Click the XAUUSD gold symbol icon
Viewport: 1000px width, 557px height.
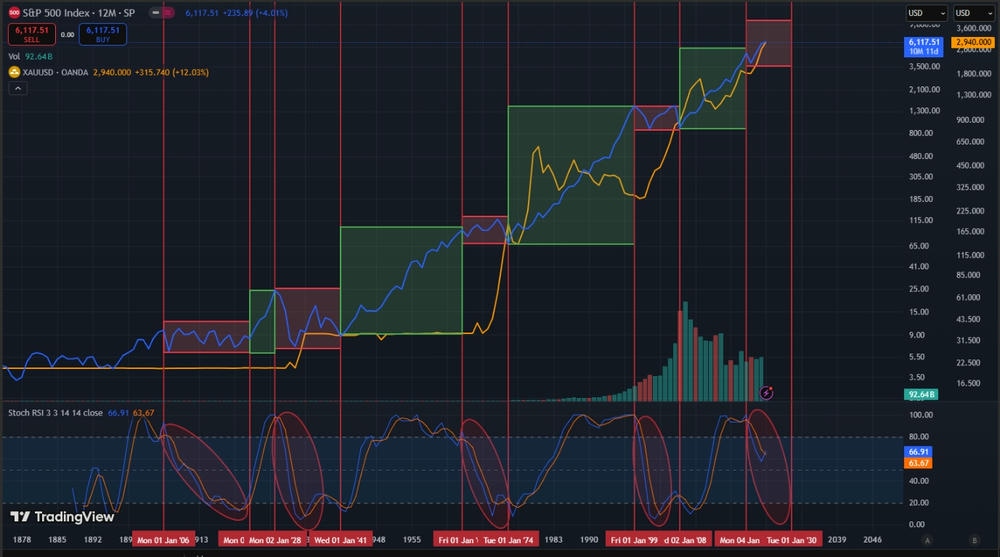[x=14, y=72]
